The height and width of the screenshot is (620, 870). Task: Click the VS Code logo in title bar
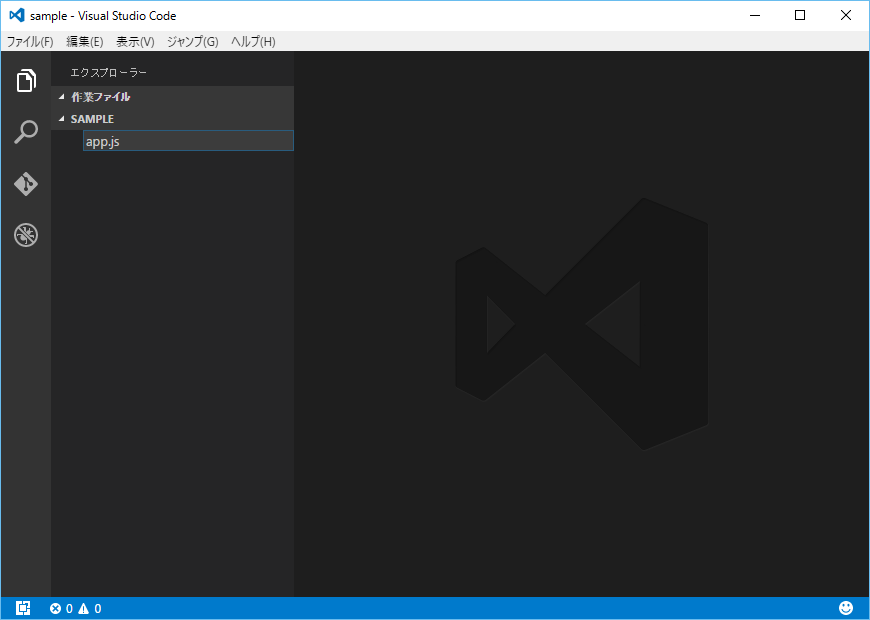(x=16, y=16)
